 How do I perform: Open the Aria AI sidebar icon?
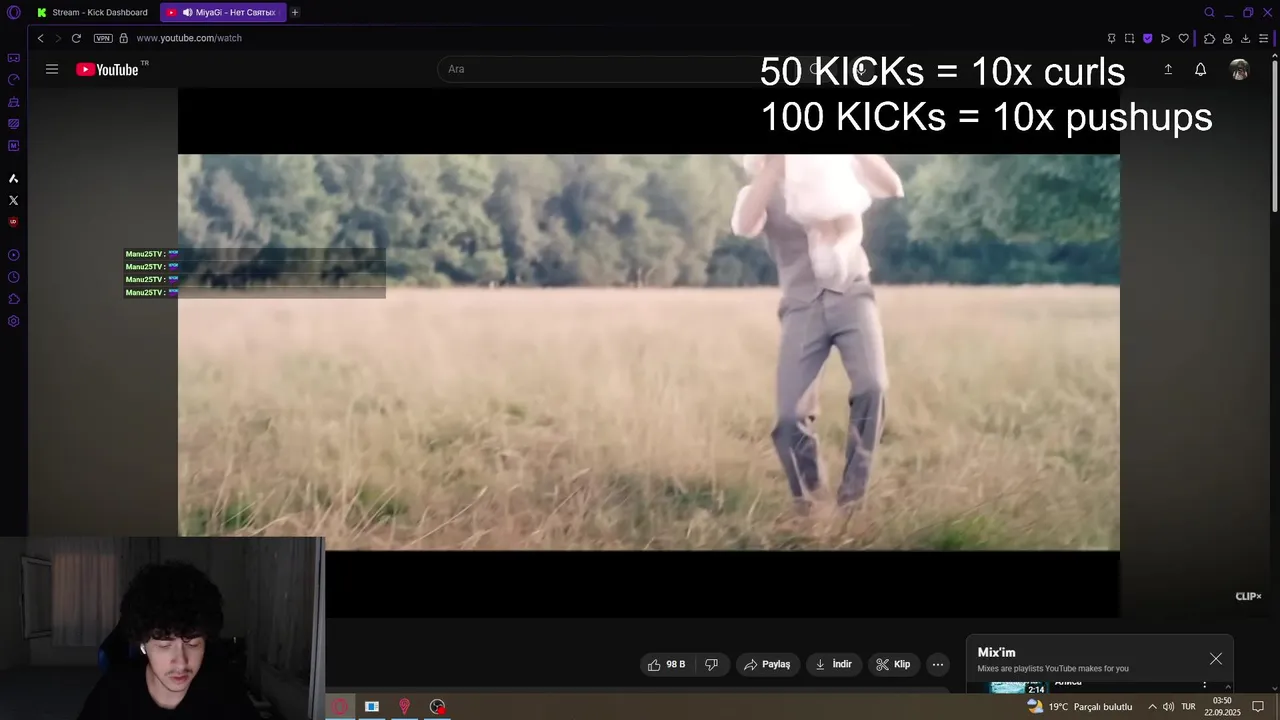(x=13, y=179)
